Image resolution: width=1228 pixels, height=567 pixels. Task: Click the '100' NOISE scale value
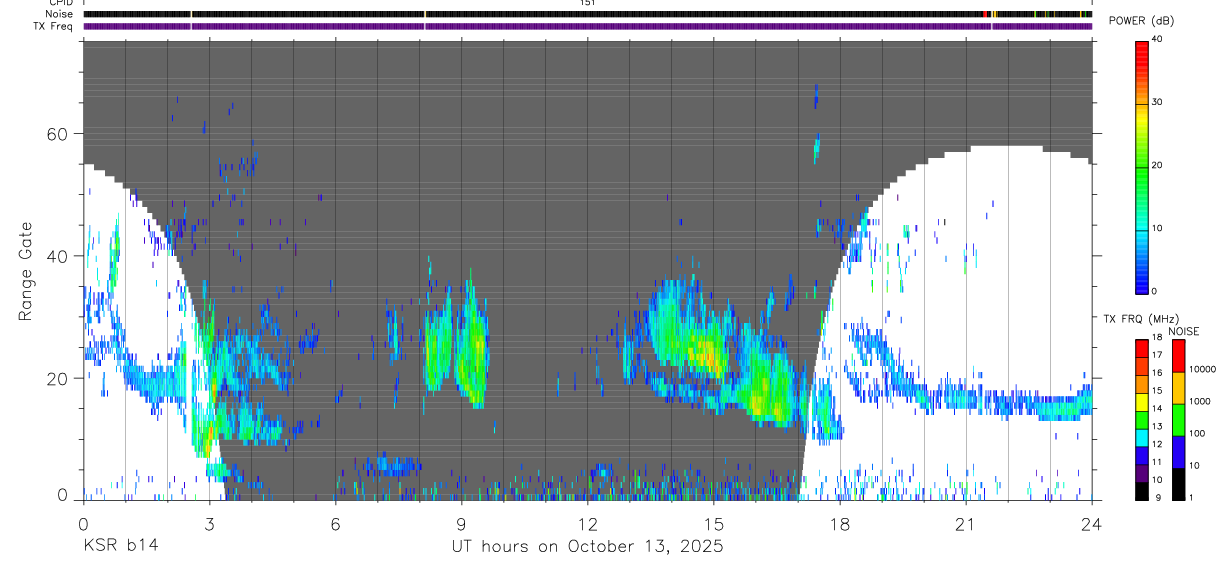(x=1196, y=432)
